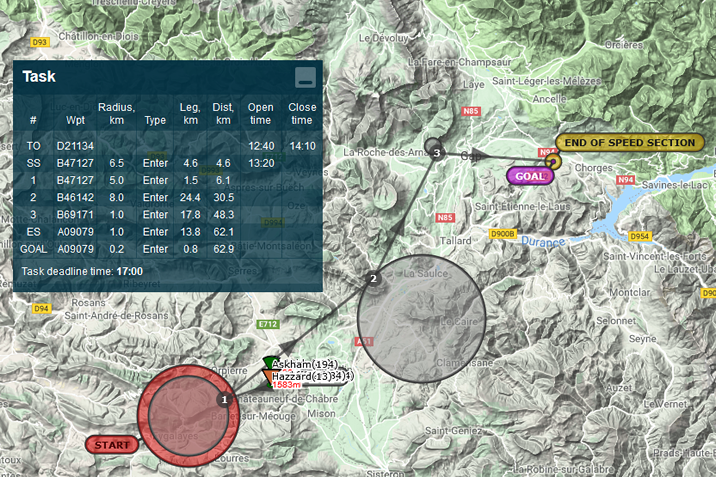Click the End of Speed Section circle marker
The height and width of the screenshot is (477, 716).
point(553,160)
